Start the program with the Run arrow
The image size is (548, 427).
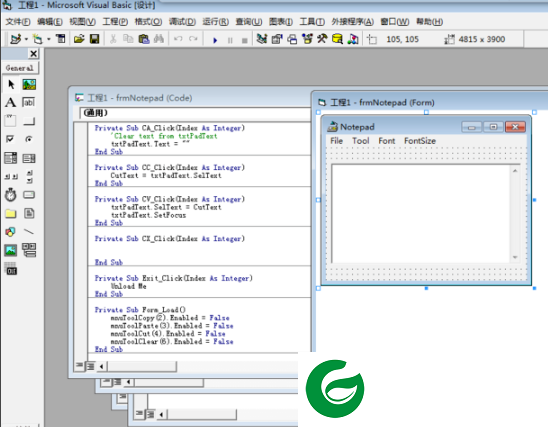(x=215, y=40)
